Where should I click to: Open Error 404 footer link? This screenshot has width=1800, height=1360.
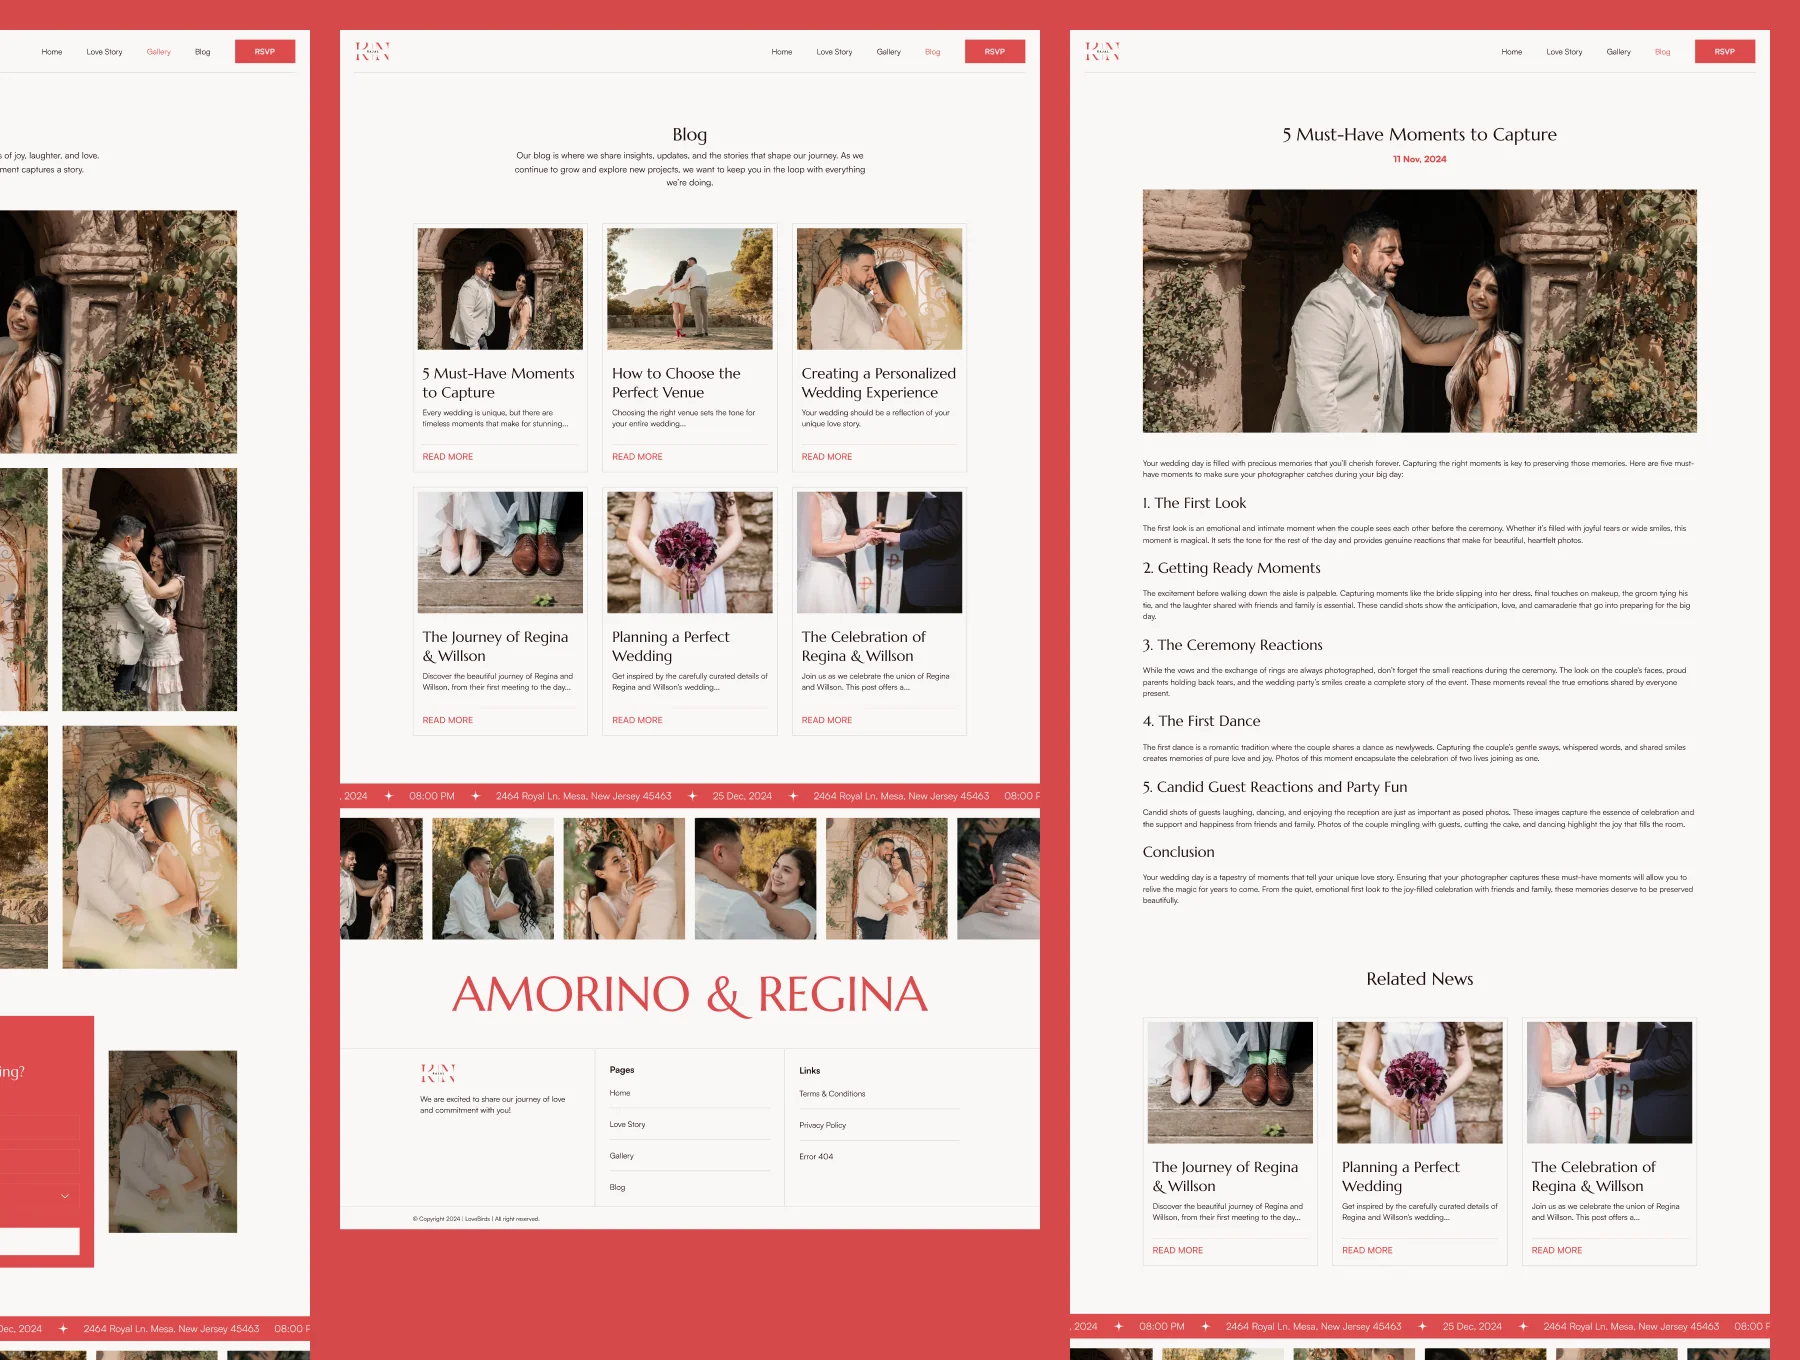816,1157
